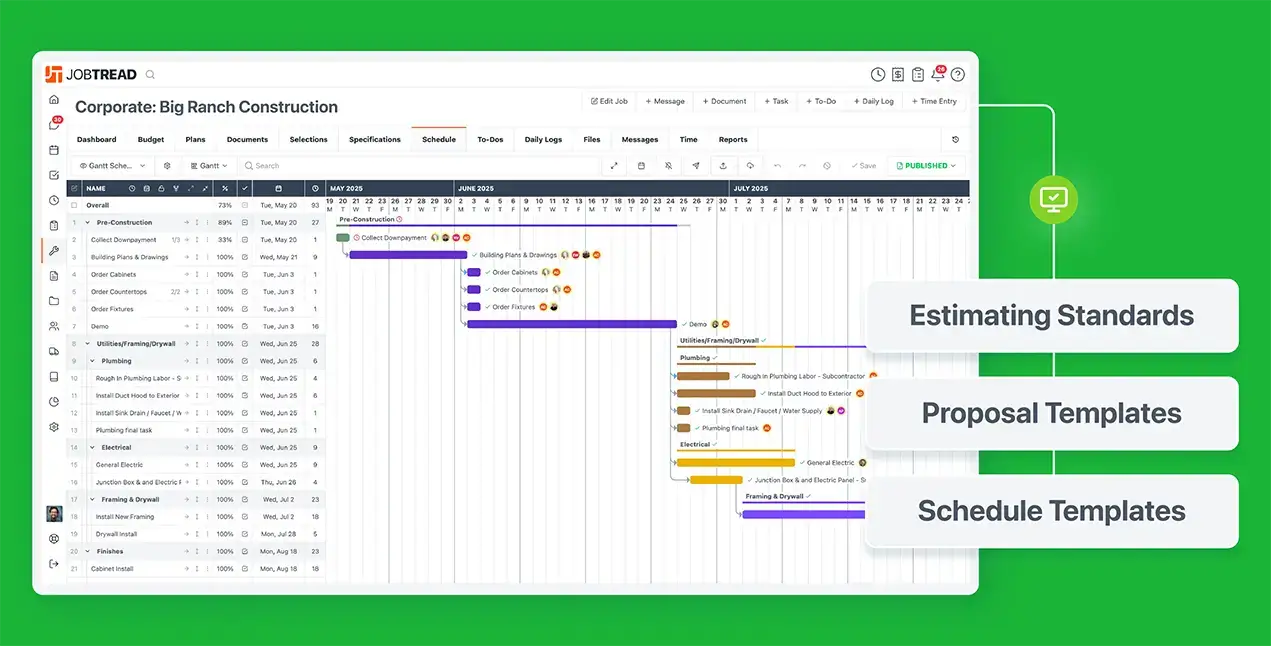
Task: Open the Daily Logs tab
Action: pyautogui.click(x=543, y=140)
